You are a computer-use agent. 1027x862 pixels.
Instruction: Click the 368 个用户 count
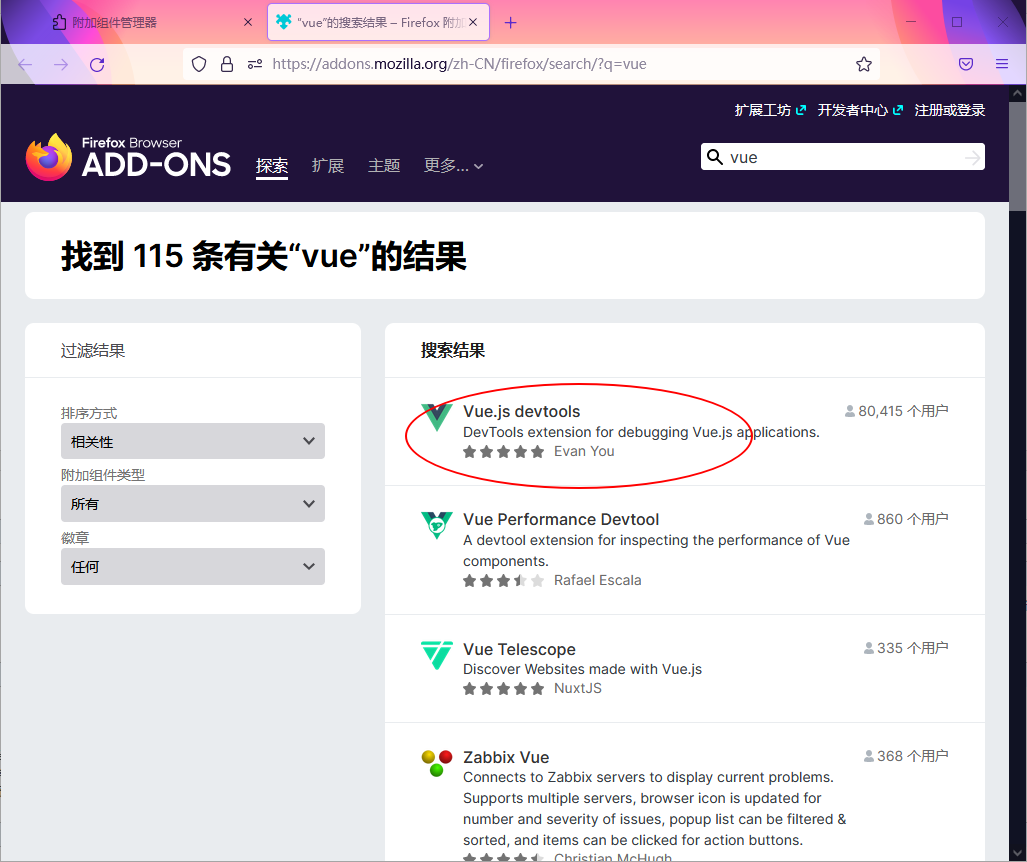(906, 757)
